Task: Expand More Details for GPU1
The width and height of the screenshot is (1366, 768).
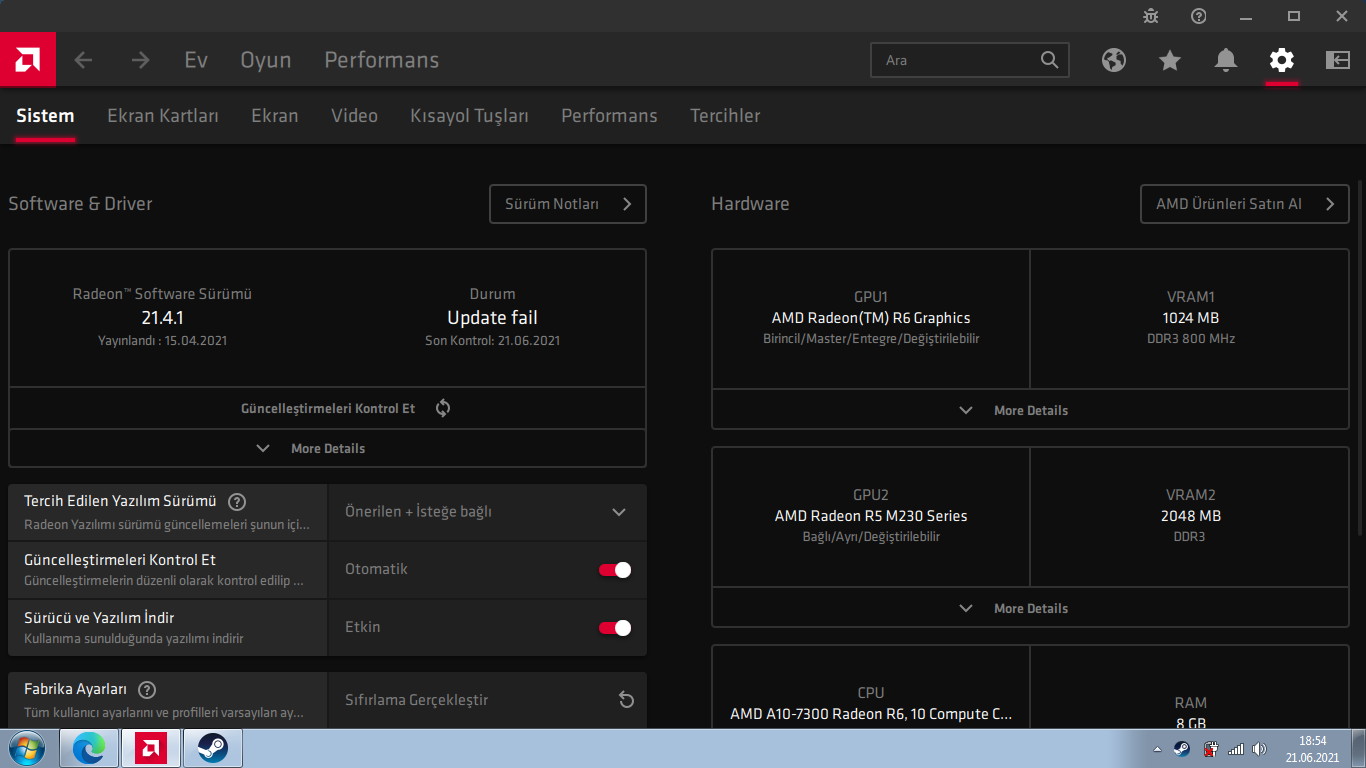Action: 1030,410
